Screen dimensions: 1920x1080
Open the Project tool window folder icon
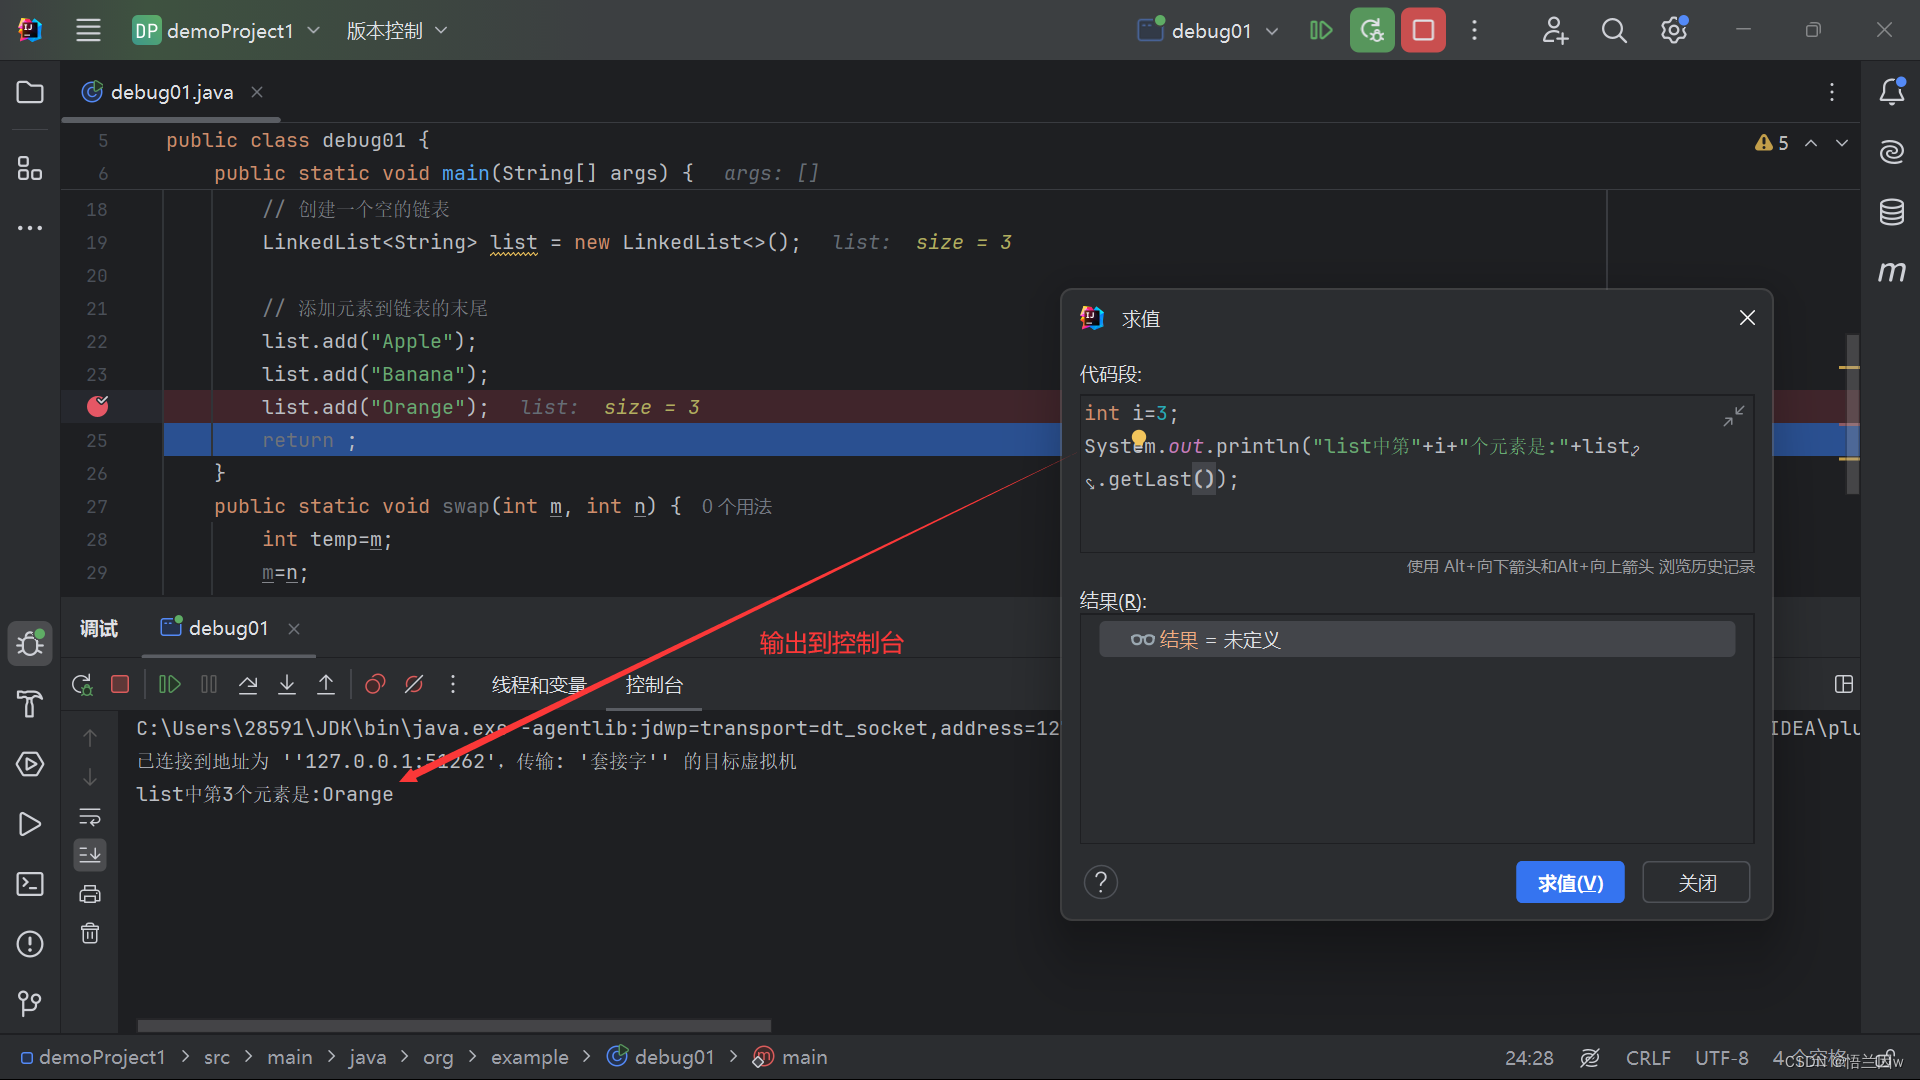(30, 92)
